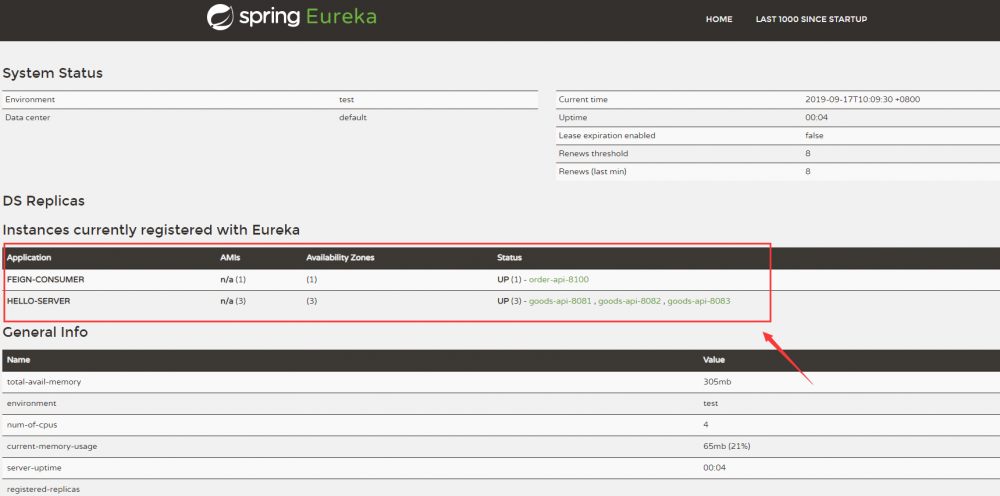The width and height of the screenshot is (1000, 496).
Task: Select n/a (1) AMIs cell for FEIGN-CONSUMER
Action: coord(233,280)
